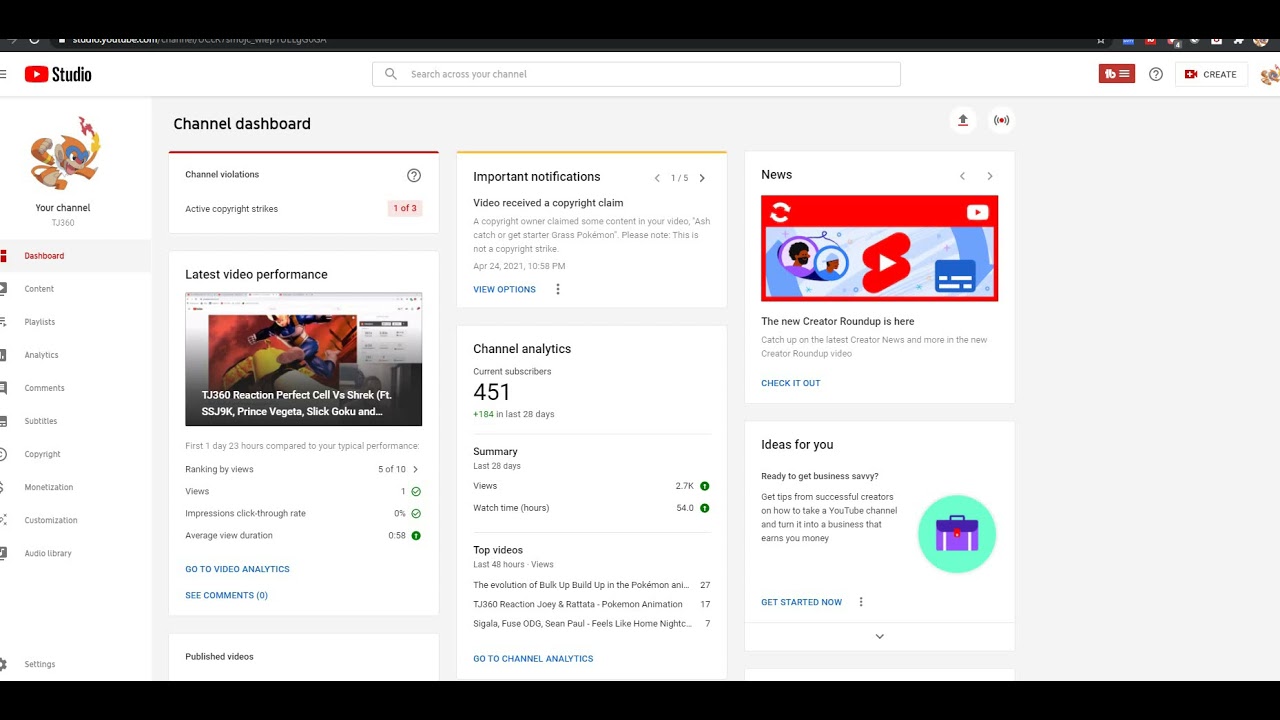This screenshot has height=720, width=1280.
Task: Expand the Ideas for you card with the down chevron
Action: coord(880,636)
